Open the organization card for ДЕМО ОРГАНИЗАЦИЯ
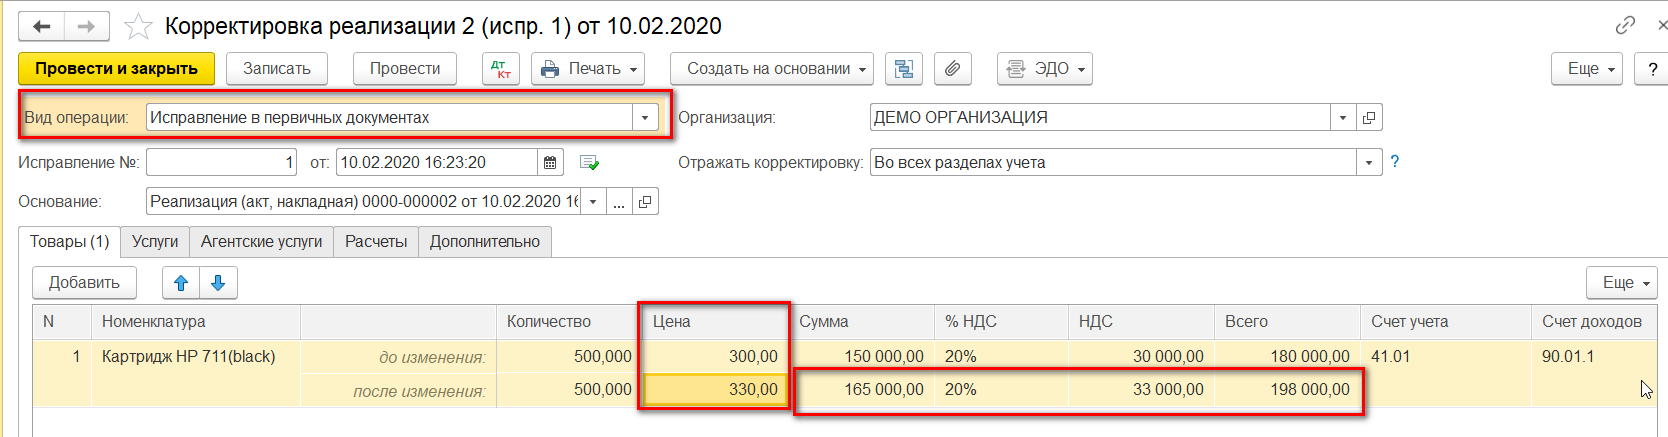1668x437 pixels. 1369,118
